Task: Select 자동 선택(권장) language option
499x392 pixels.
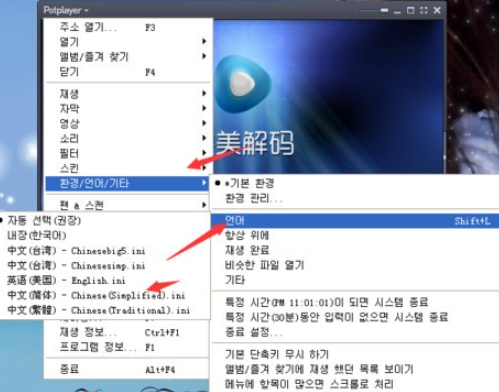Action: point(105,220)
